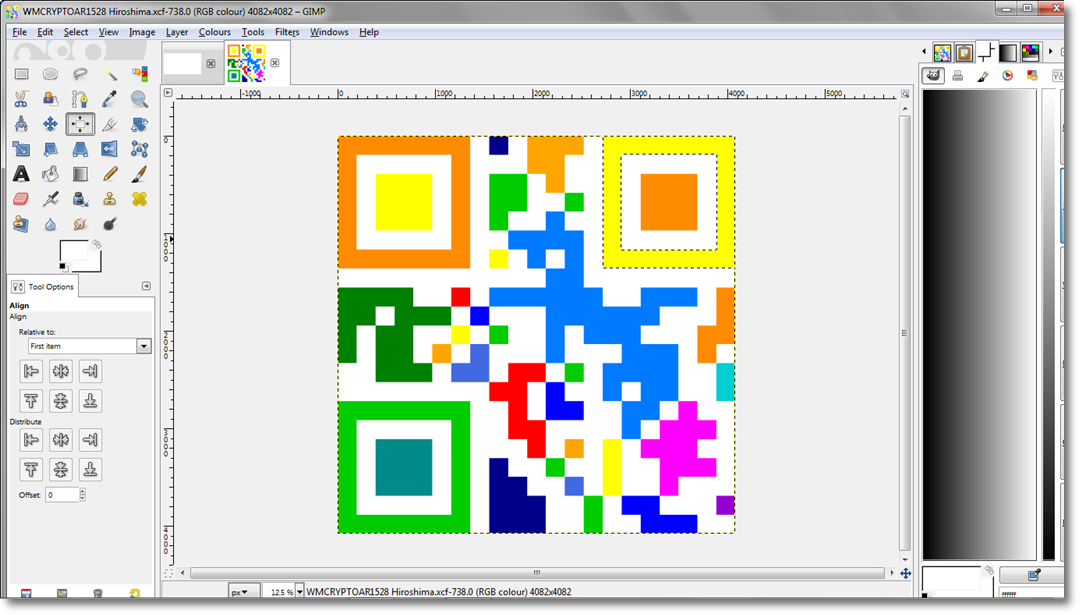
Task: Select the Fuzzy Select magic wand tool
Action: 110,74
